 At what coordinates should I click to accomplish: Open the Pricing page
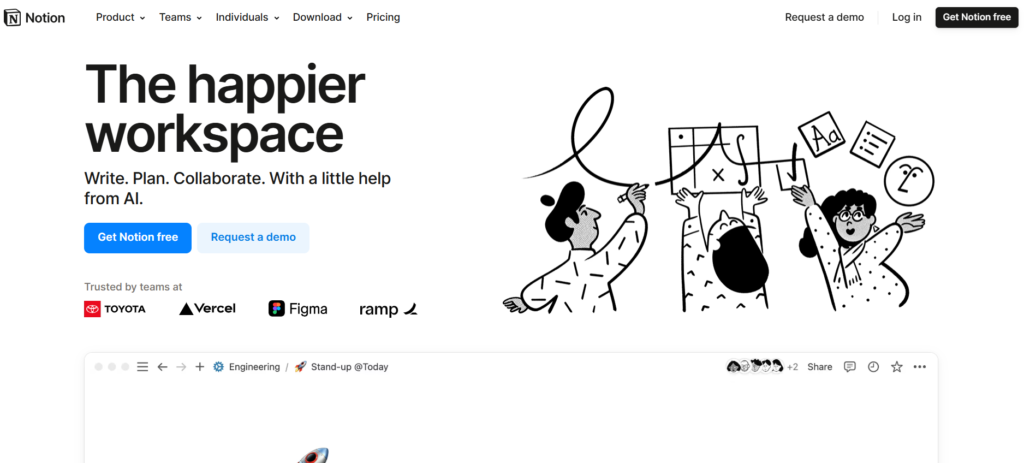(383, 18)
